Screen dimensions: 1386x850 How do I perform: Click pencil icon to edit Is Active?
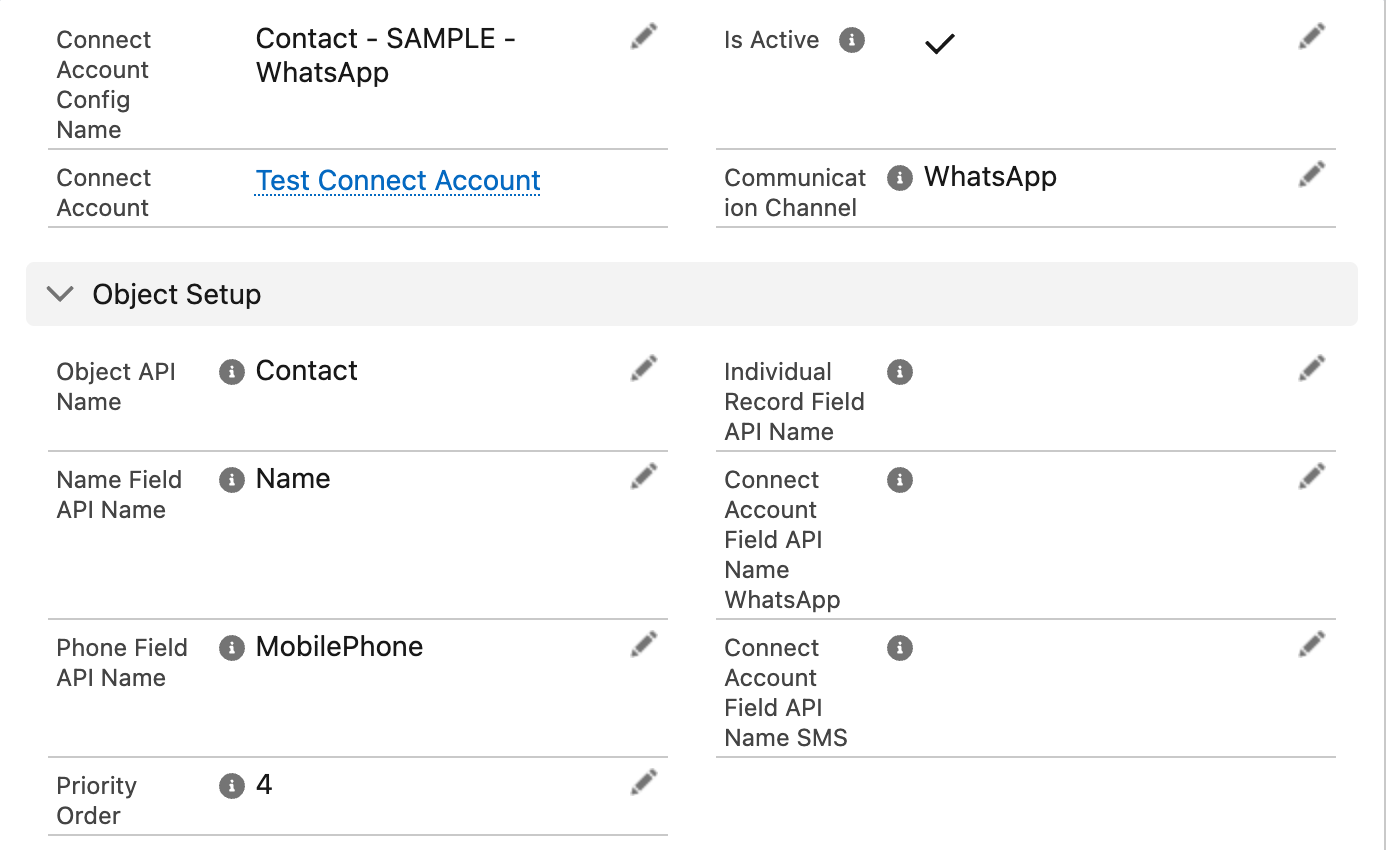point(1312,38)
